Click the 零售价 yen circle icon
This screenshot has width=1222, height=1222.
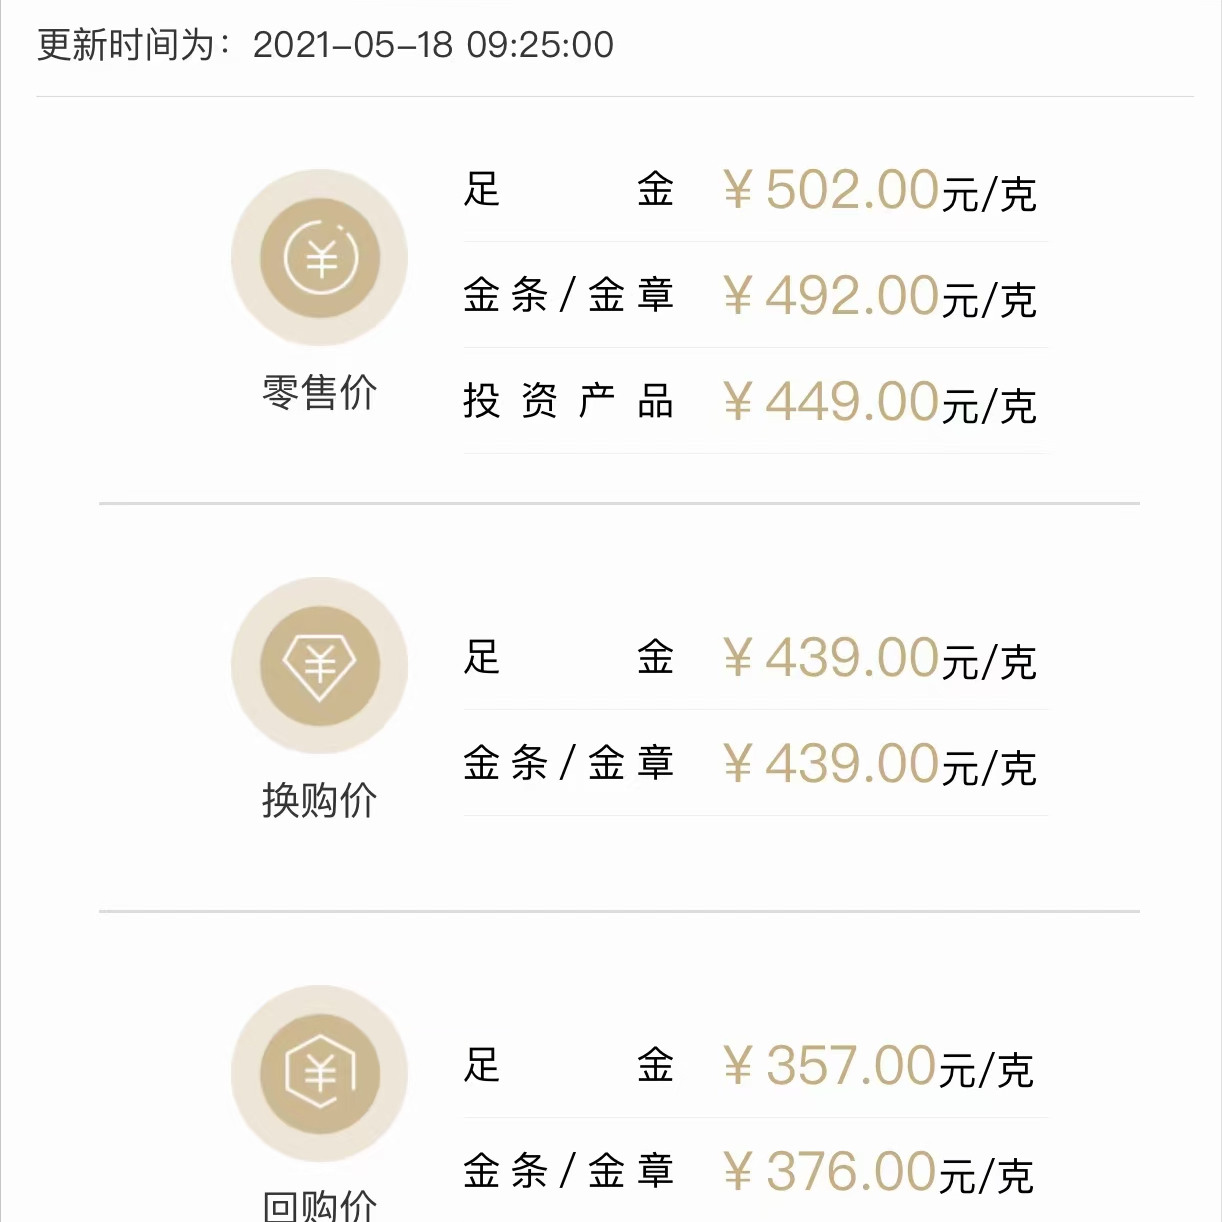(319, 258)
